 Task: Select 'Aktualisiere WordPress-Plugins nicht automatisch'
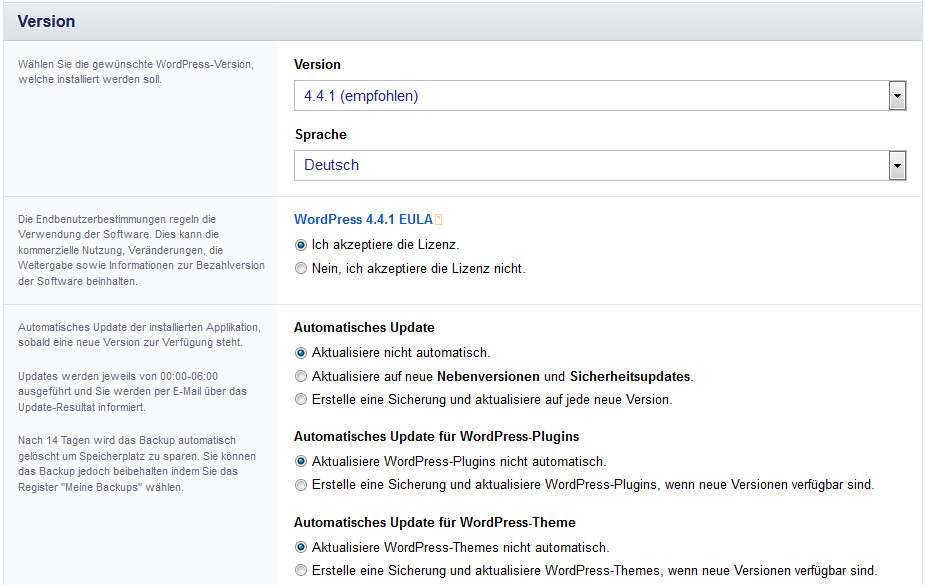point(301,461)
